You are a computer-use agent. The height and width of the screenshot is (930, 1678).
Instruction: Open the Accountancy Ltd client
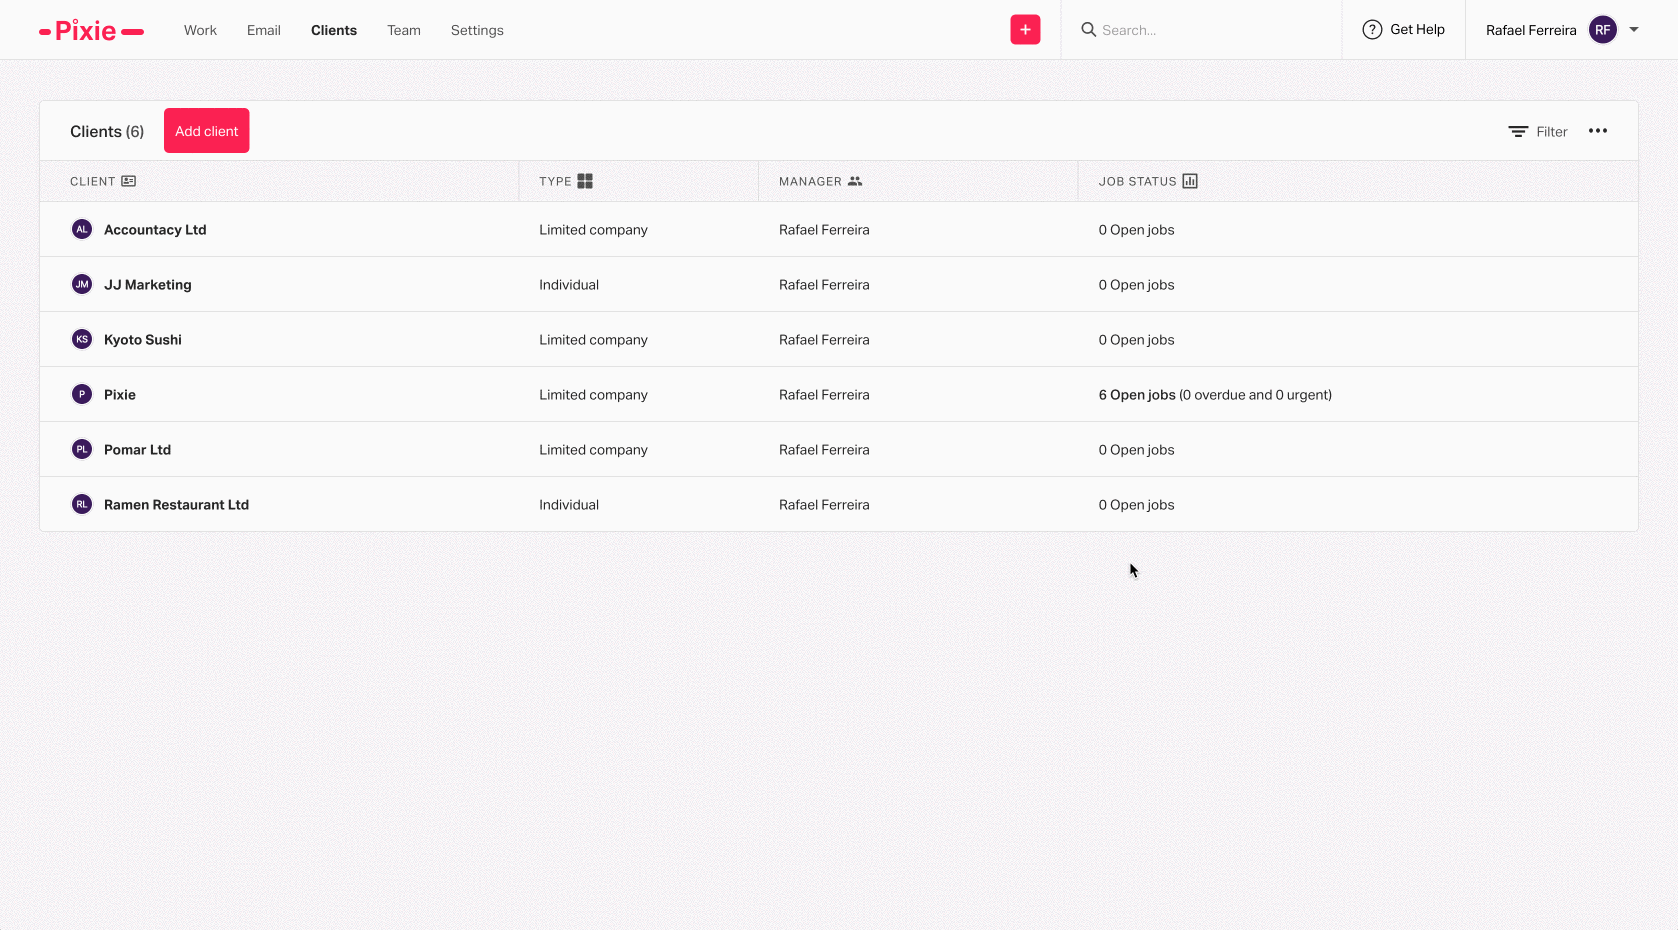[155, 230]
